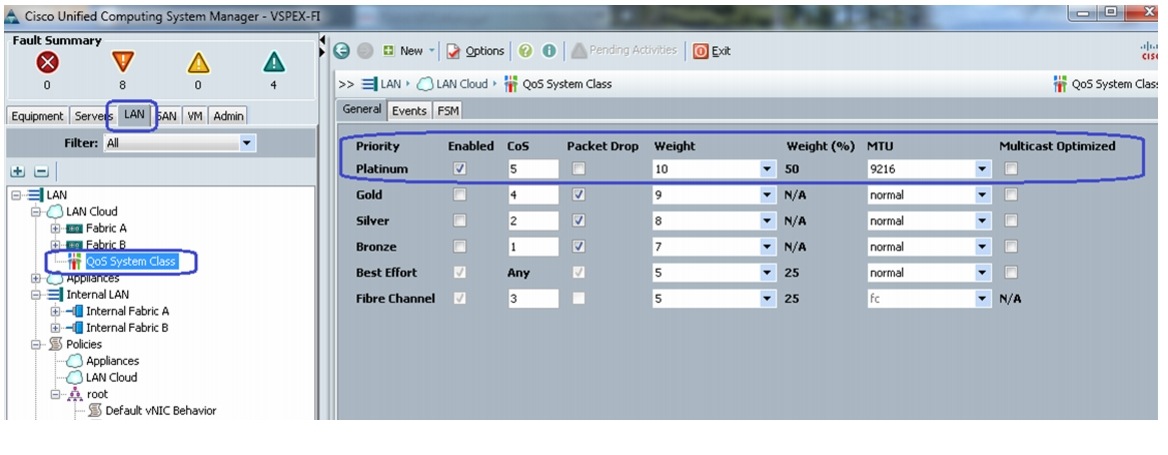Enable Multicast Optimized for Silver
The image size is (1168, 455).
(x=1010, y=220)
